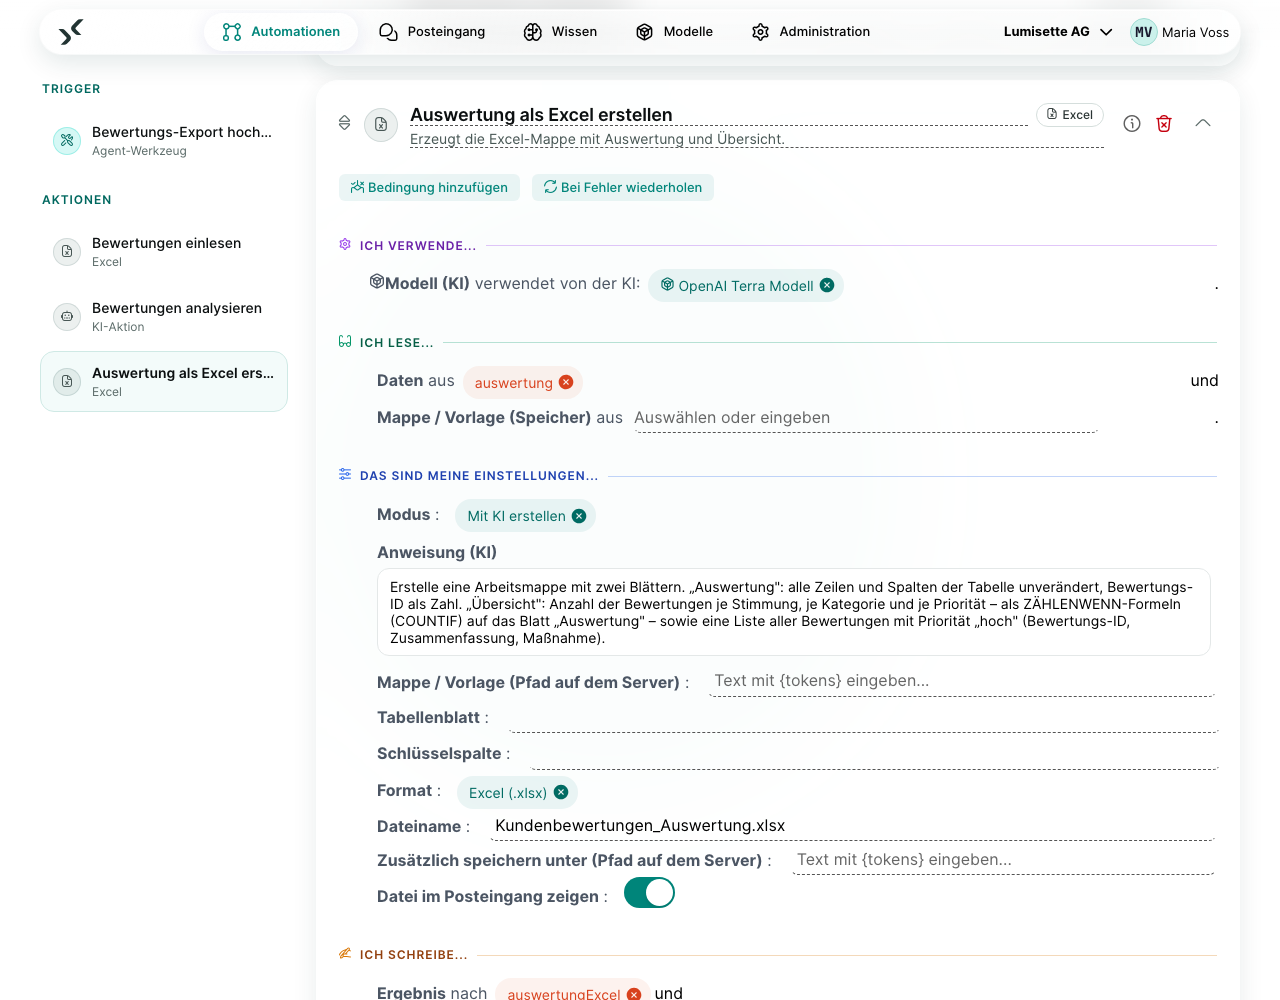Focus the Tabellenblatt input field
The height and width of the screenshot is (1000, 1280).
pos(863,718)
